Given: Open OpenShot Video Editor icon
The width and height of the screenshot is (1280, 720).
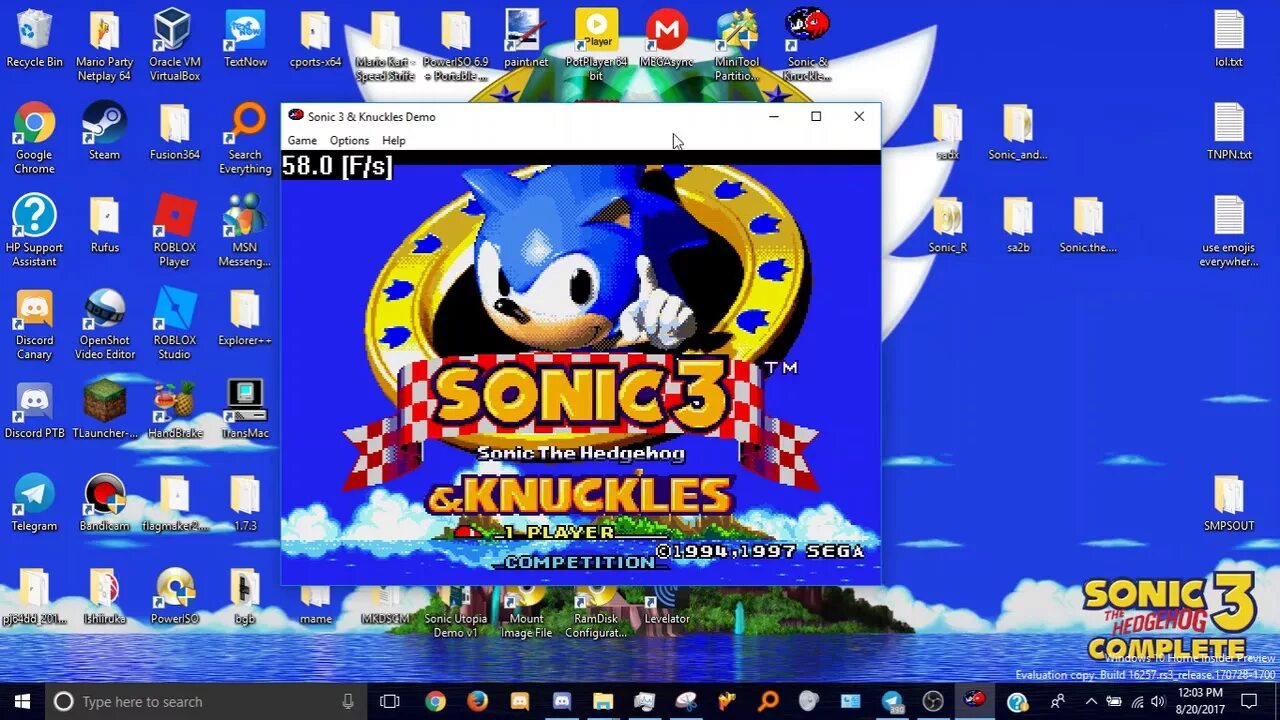Looking at the screenshot, I should (104, 325).
